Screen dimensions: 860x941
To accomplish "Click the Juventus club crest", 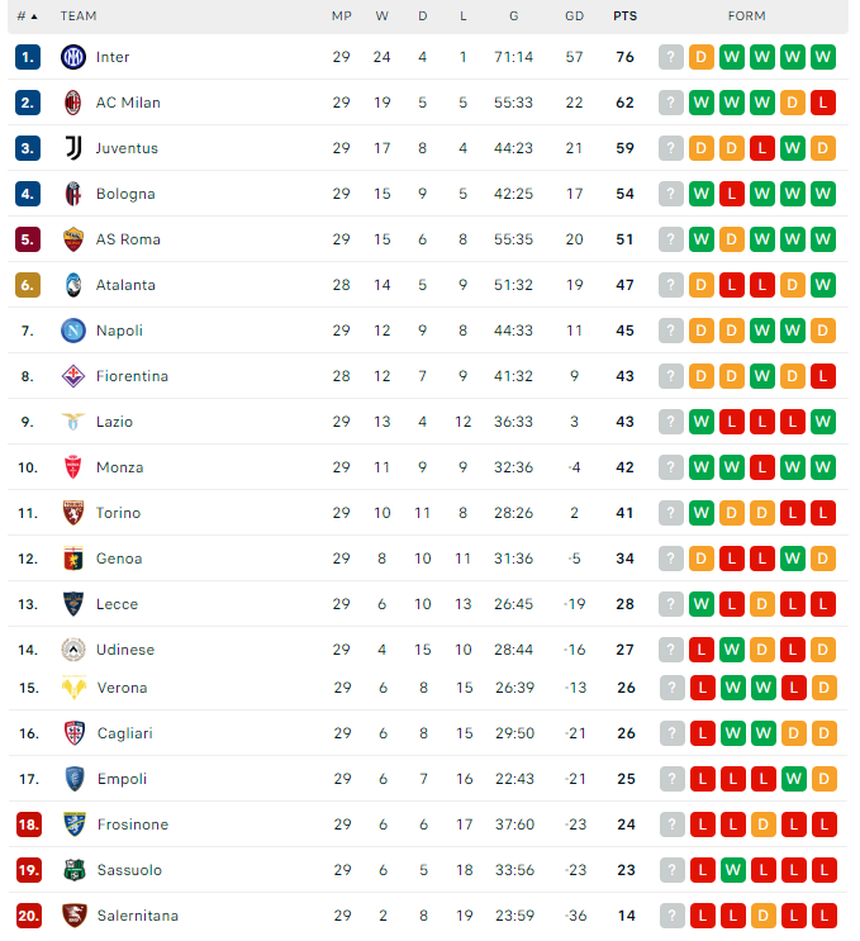I will pos(73,148).
